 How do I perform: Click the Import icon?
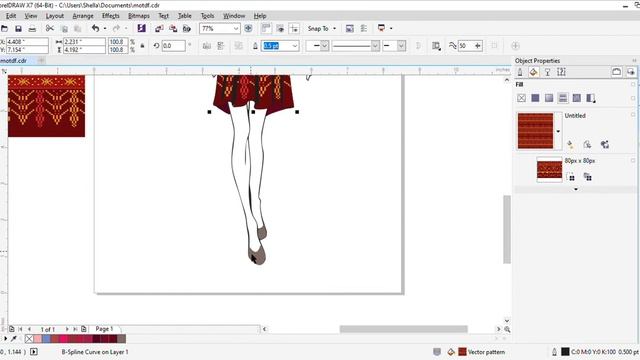point(159,29)
